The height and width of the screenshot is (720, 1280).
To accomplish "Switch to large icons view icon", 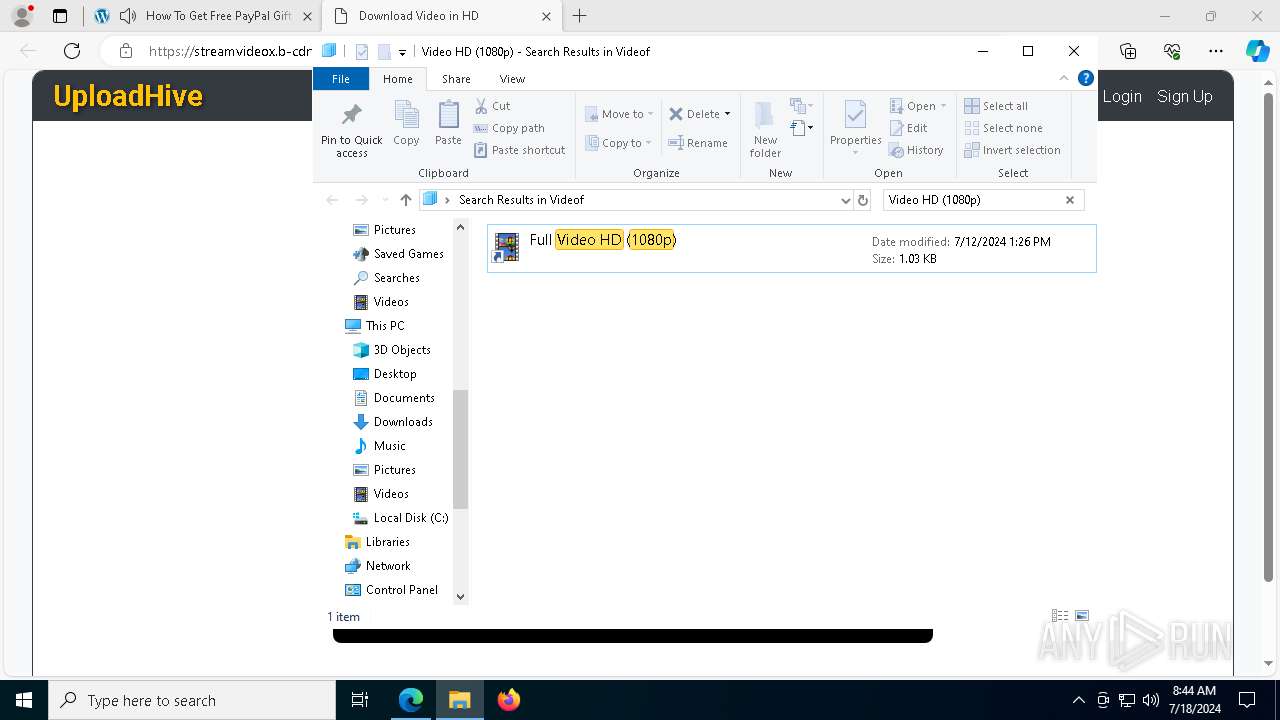I will tap(1081, 616).
